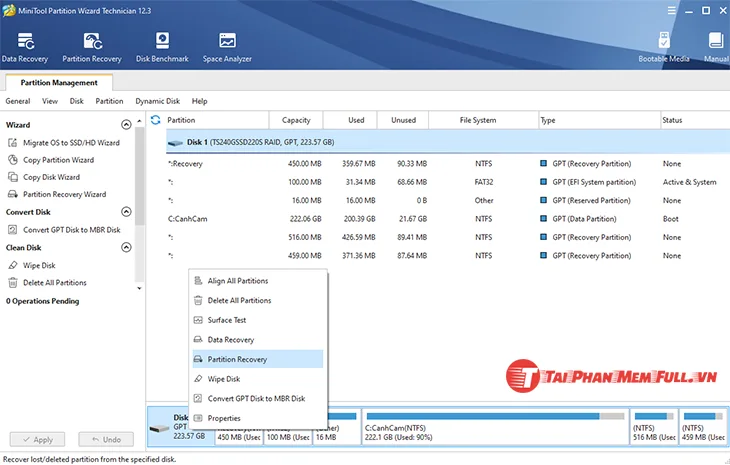Sort by File System column header
Image resolution: width=730 pixels, height=465 pixels.
pos(483,120)
